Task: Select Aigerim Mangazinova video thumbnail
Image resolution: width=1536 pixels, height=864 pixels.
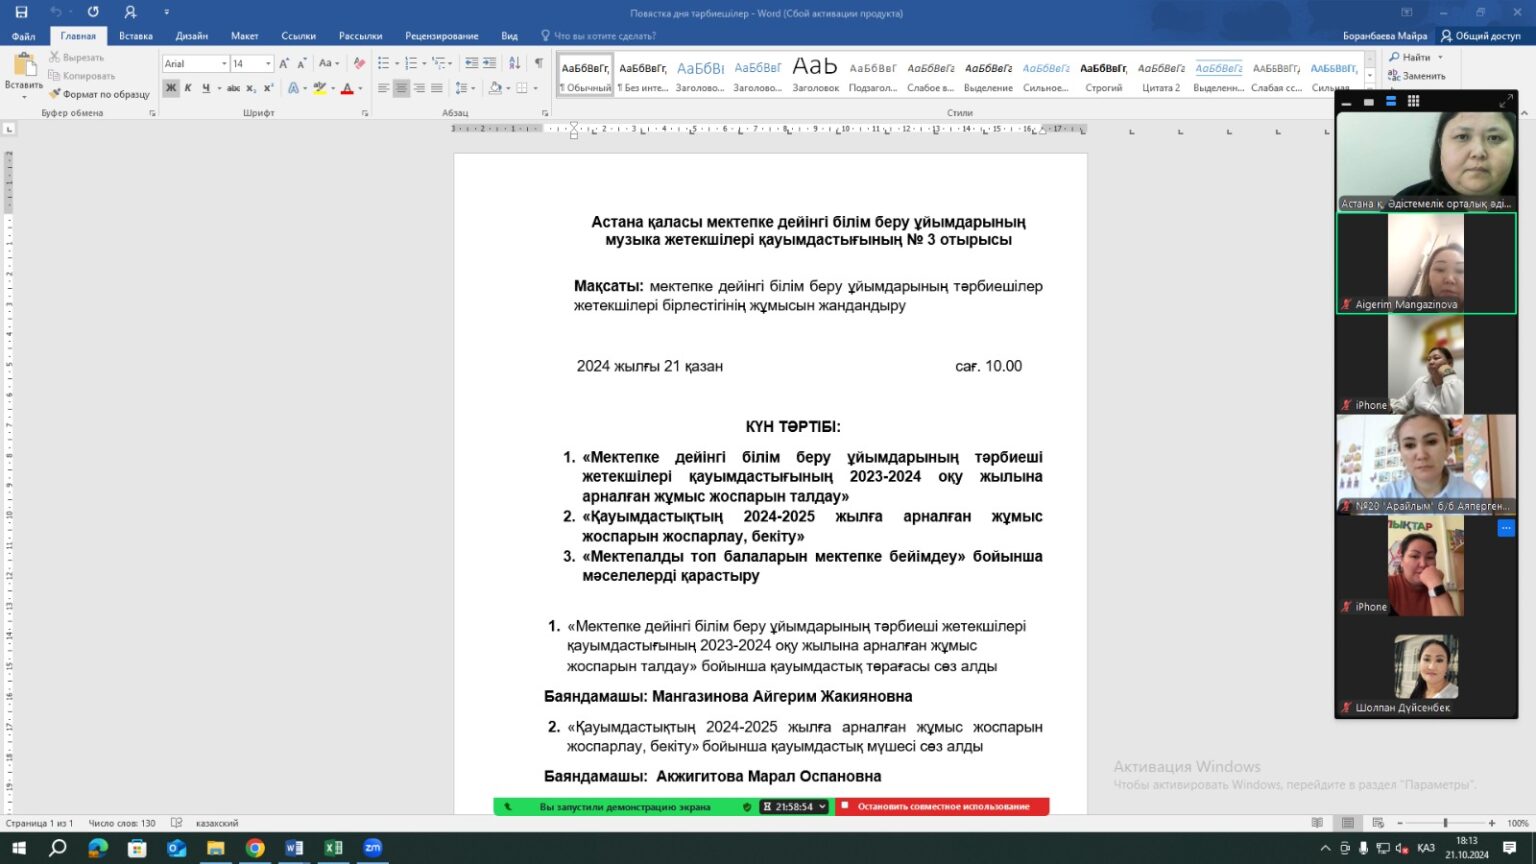Action: click(x=1425, y=263)
